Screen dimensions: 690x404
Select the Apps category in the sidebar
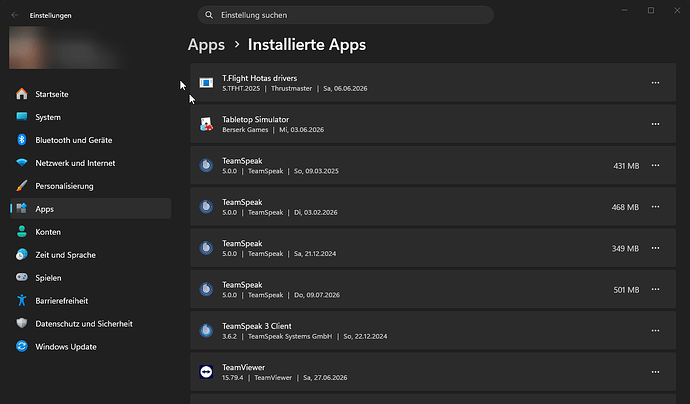tap(90, 208)
